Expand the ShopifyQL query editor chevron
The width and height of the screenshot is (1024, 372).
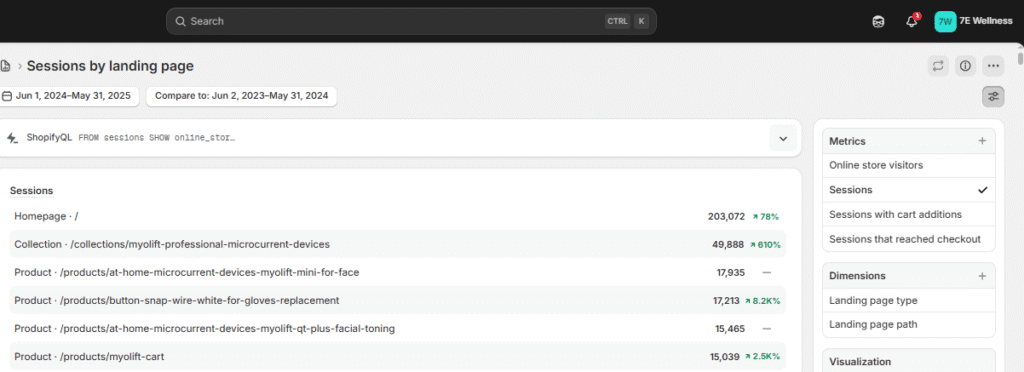[783, 138]
